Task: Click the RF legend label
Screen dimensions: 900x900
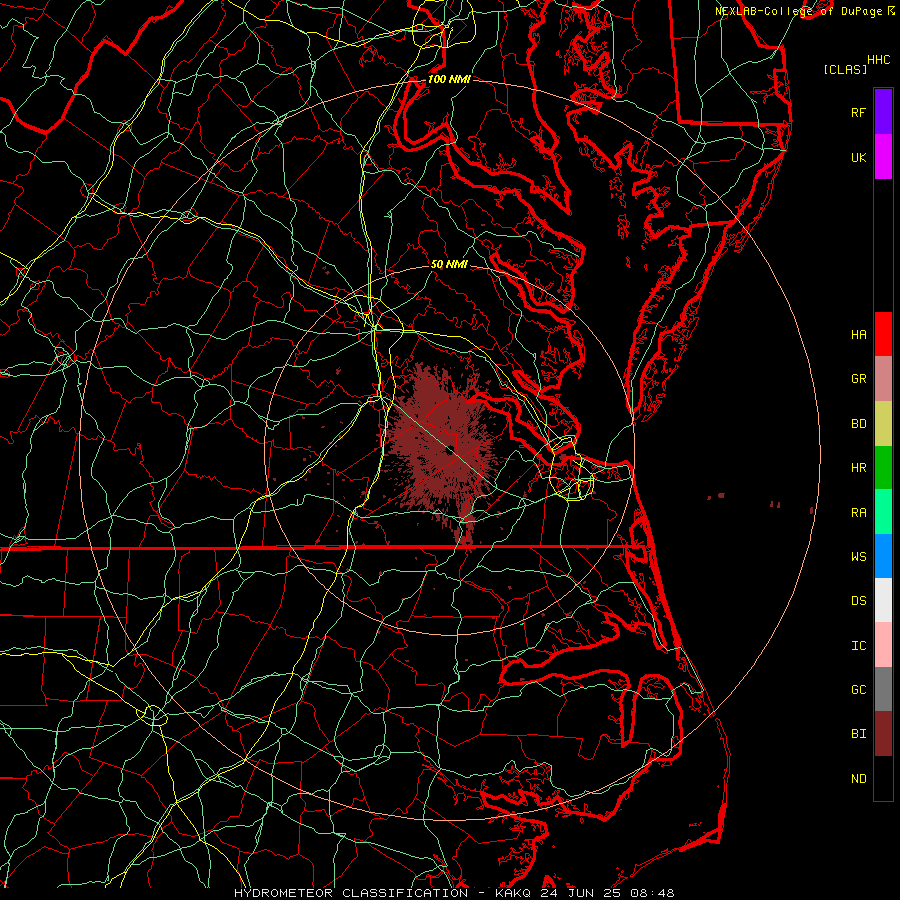Action: pos(858,112)
